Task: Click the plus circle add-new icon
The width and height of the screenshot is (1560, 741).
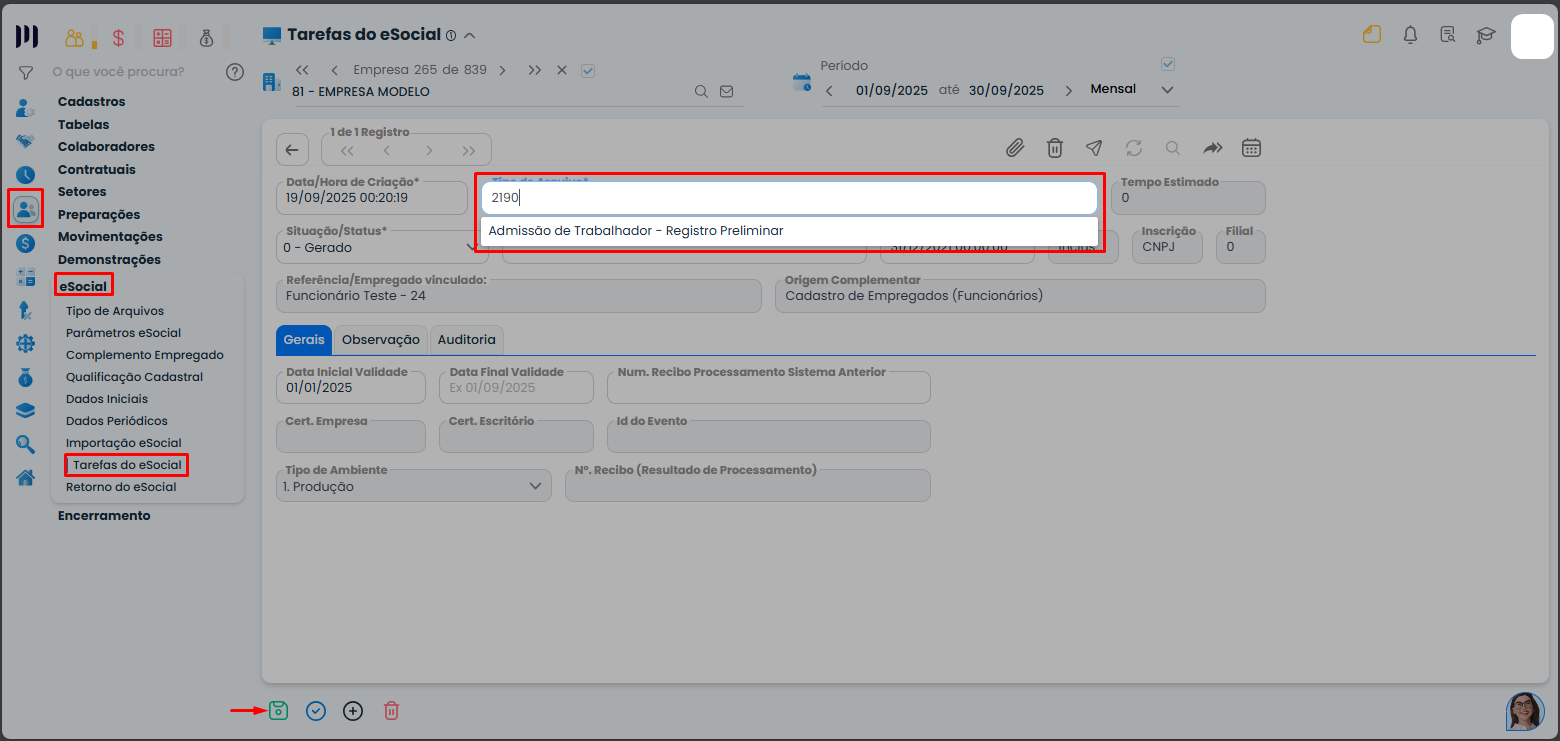Action: click(x=353, y=711)
